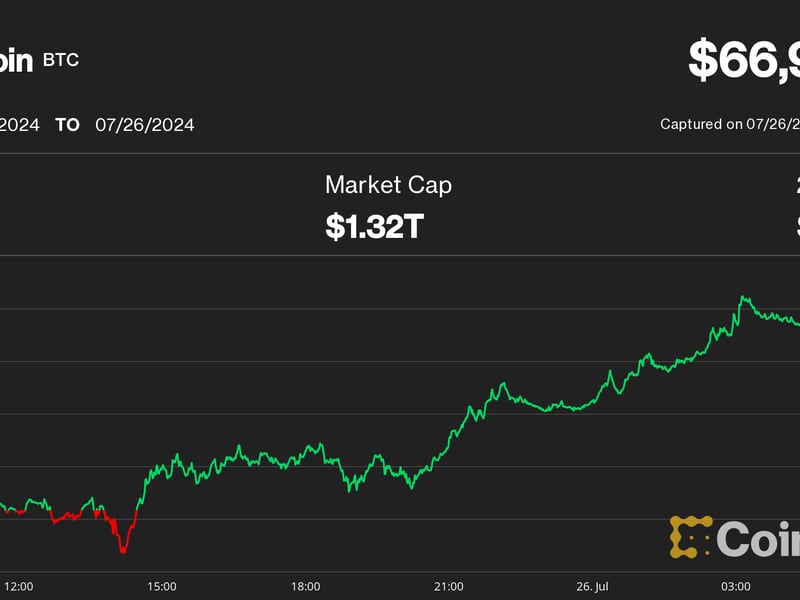Select the BTC ticker label
800x600 pixels.
pyautogui.click(x=60, y=60)
